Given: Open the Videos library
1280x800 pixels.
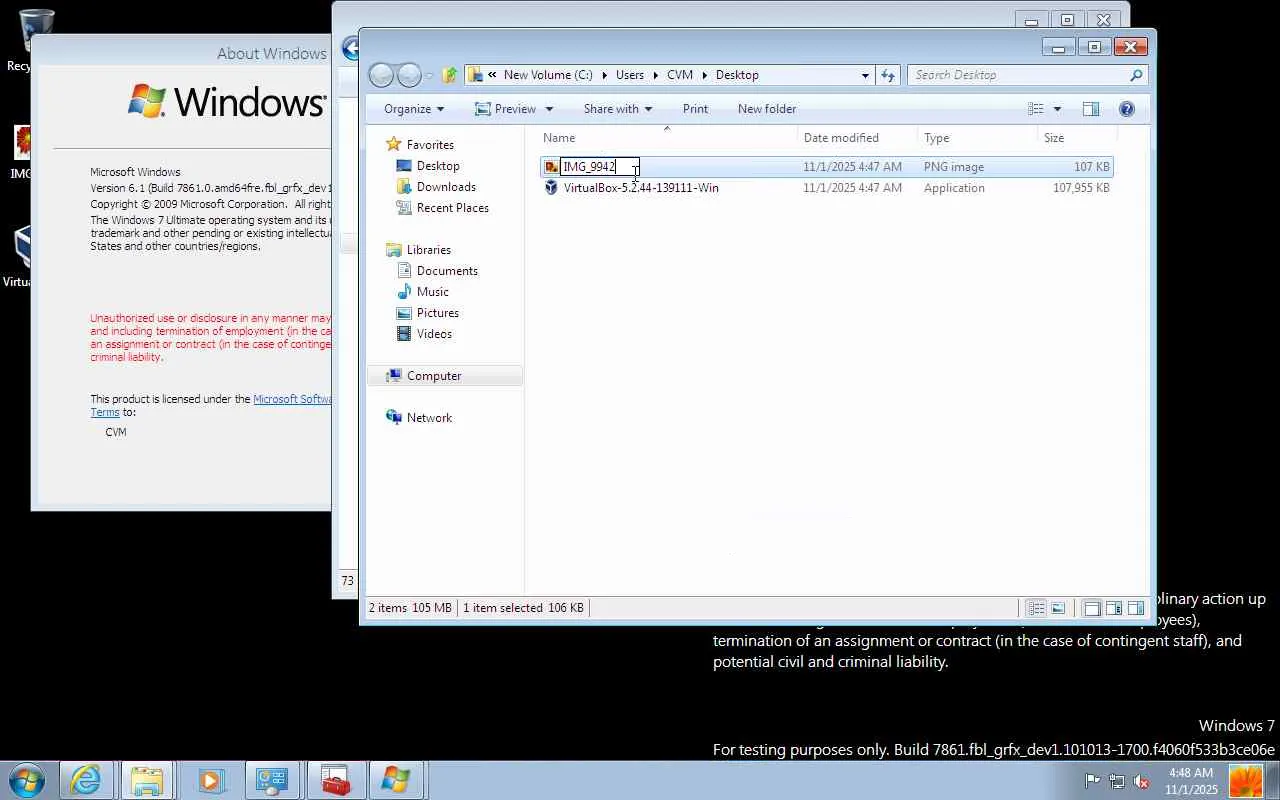Looking at the screenshot, I should pos(434,334).
